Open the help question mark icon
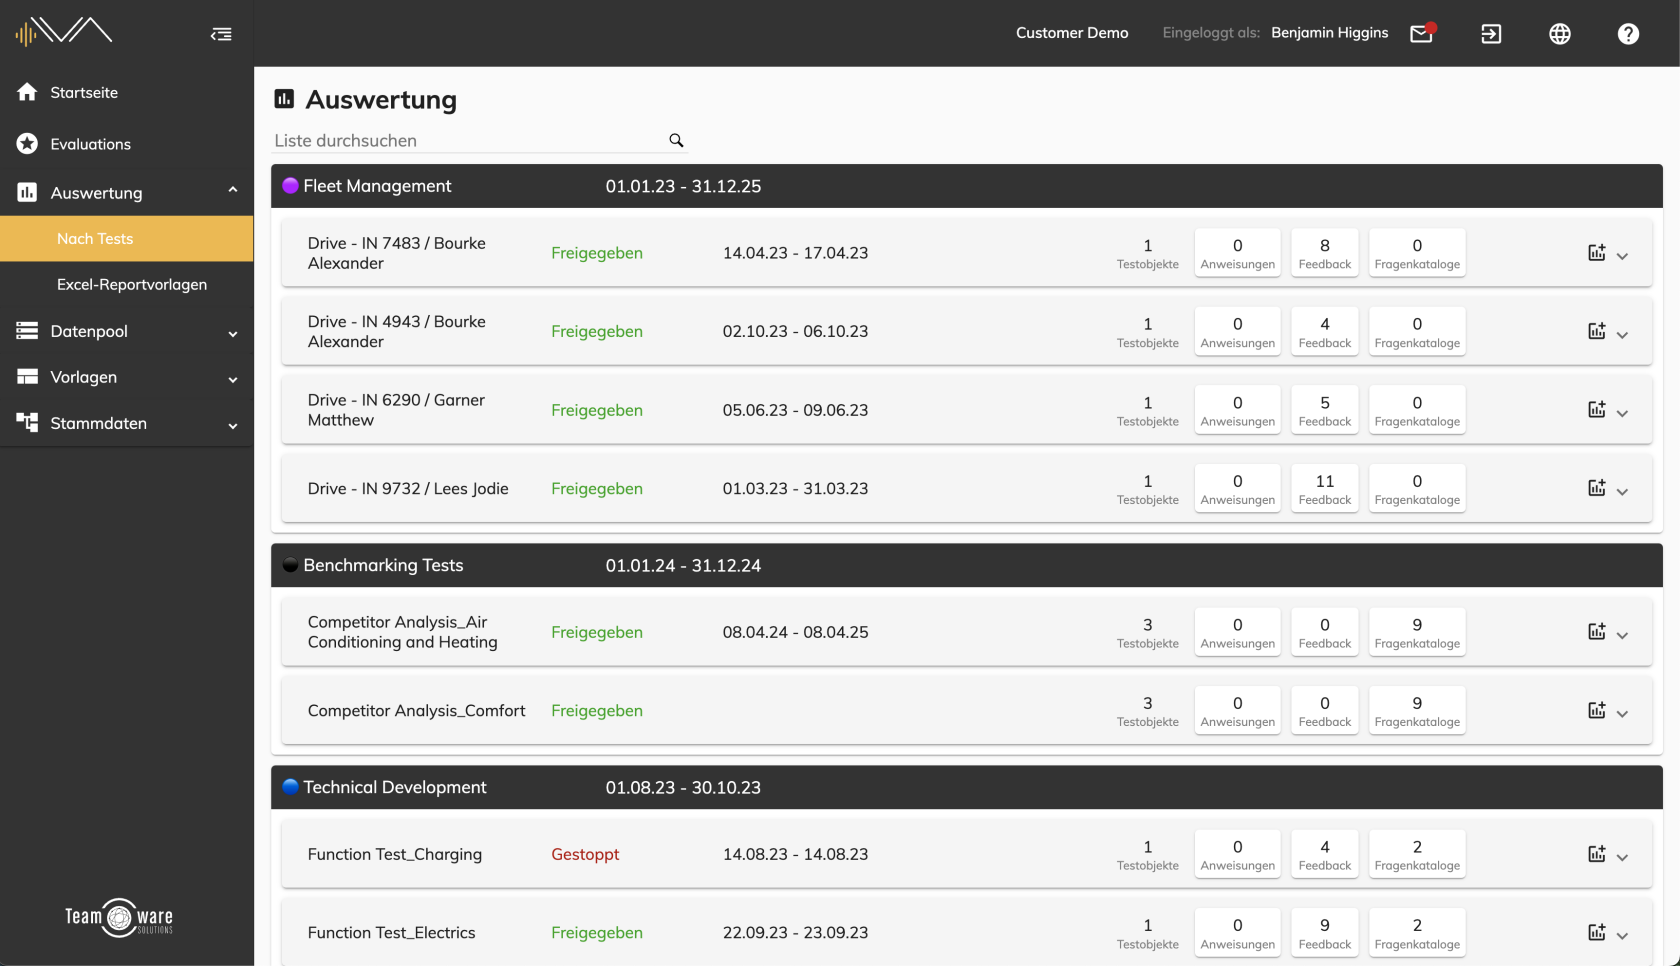Image resolution: width=1680 pixels, height=966 pixels. 1628,34
